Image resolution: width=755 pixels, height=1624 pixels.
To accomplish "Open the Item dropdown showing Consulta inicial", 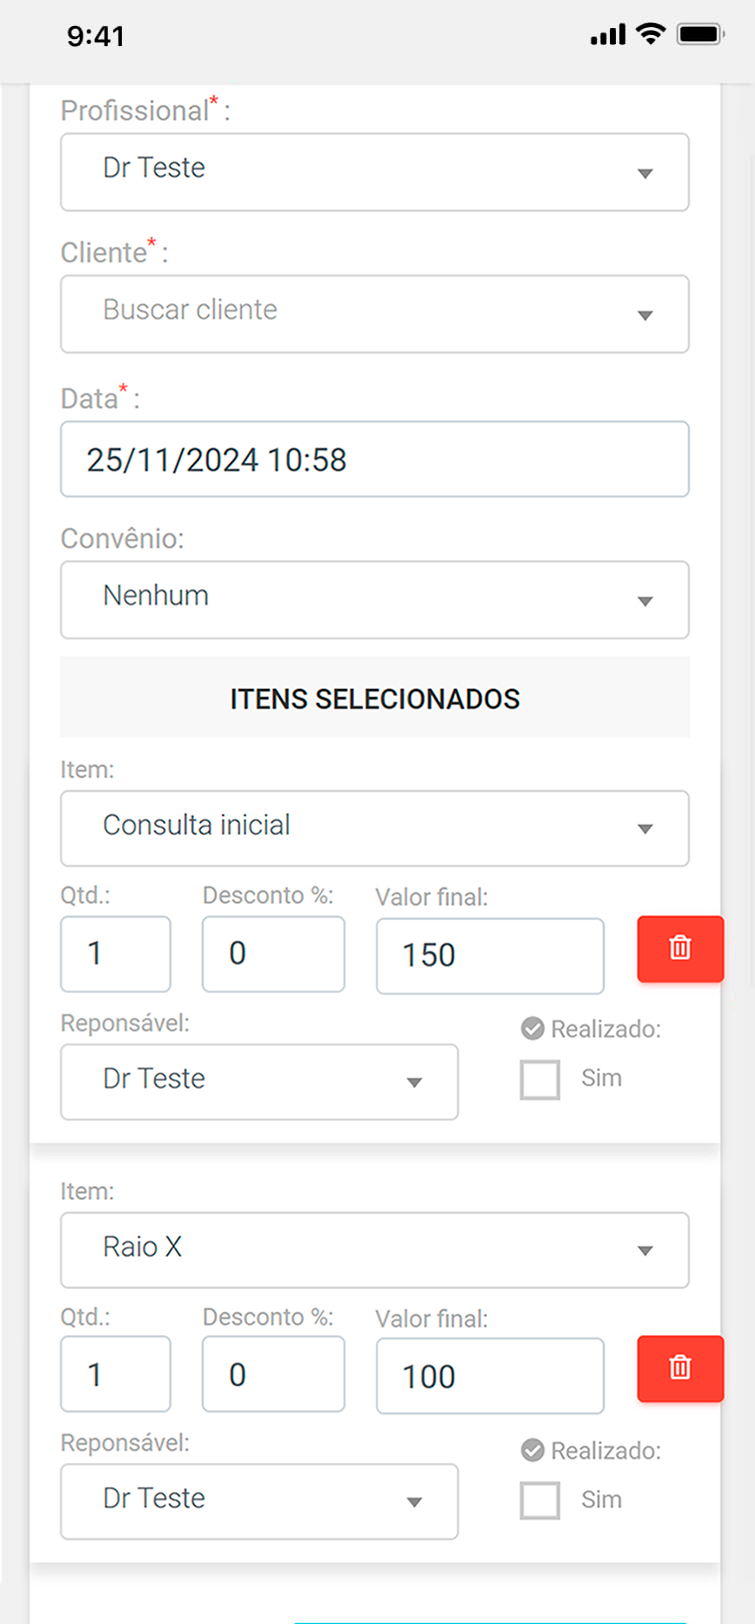I will pos(374,828).
